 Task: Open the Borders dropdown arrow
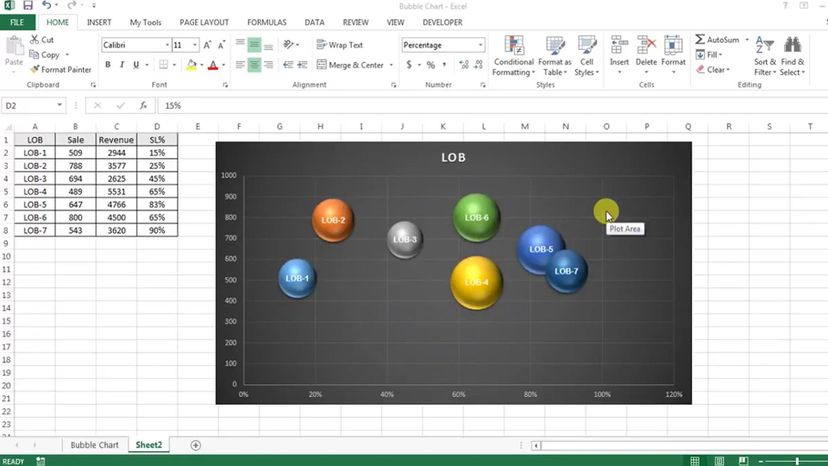pos(174,65)
